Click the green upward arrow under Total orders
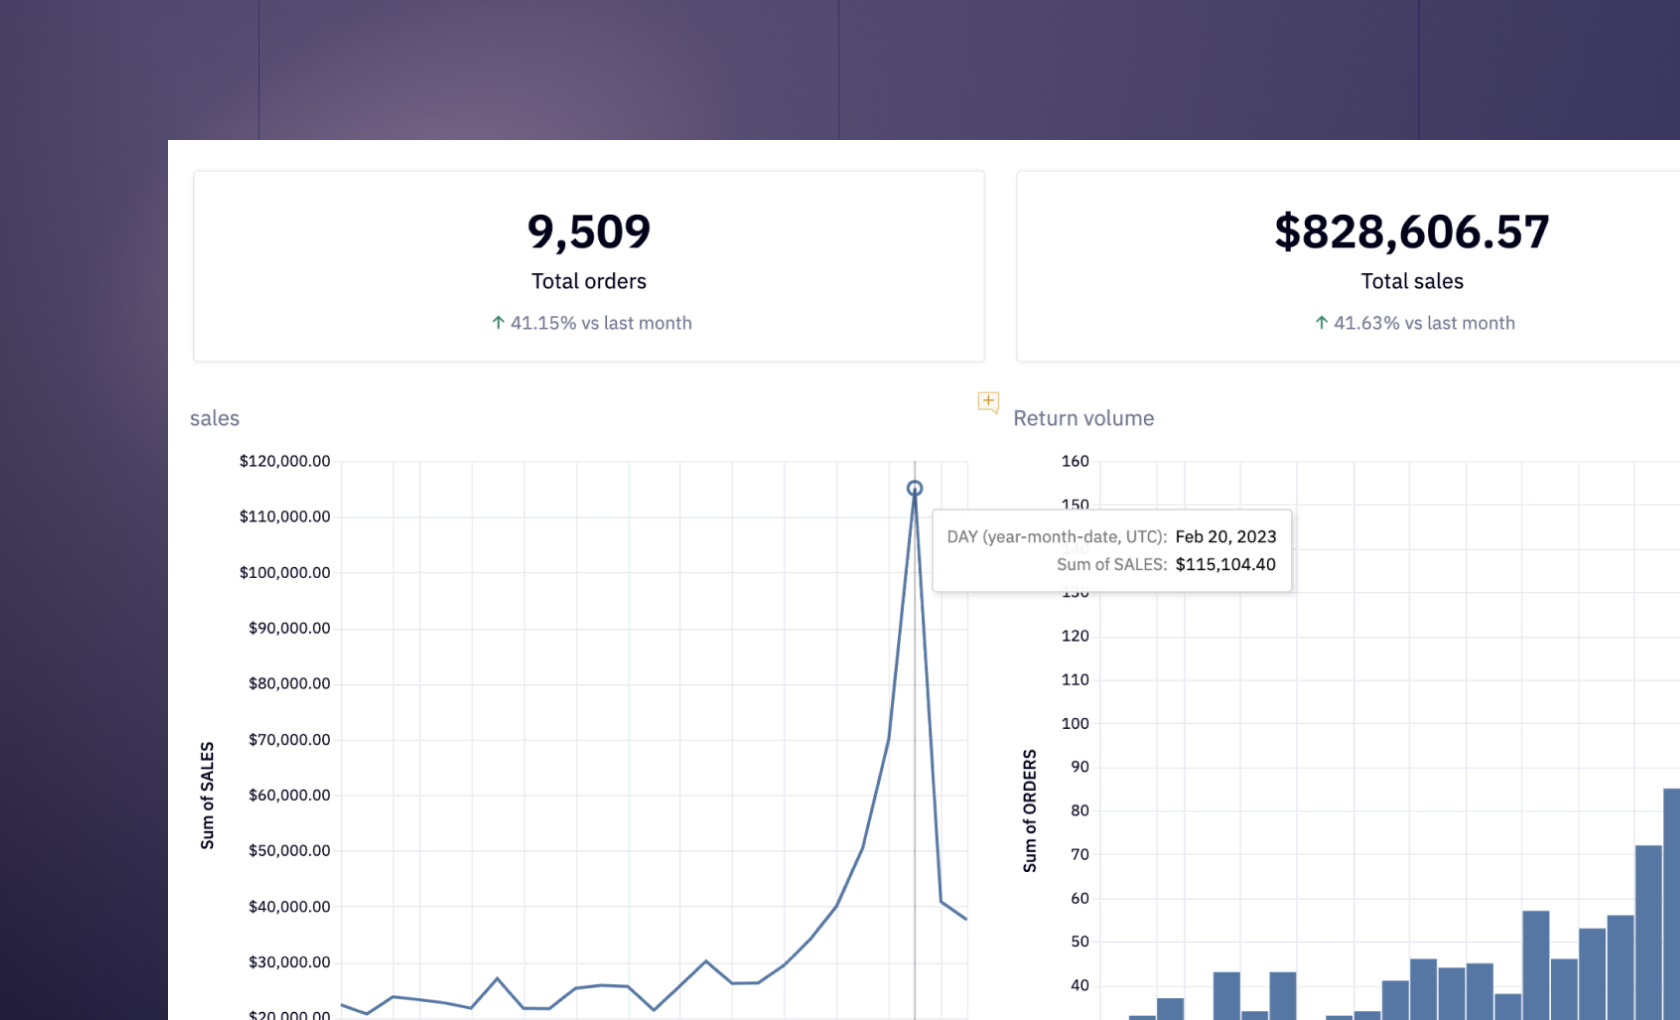1680x1020 pixels. click(496, 322)
